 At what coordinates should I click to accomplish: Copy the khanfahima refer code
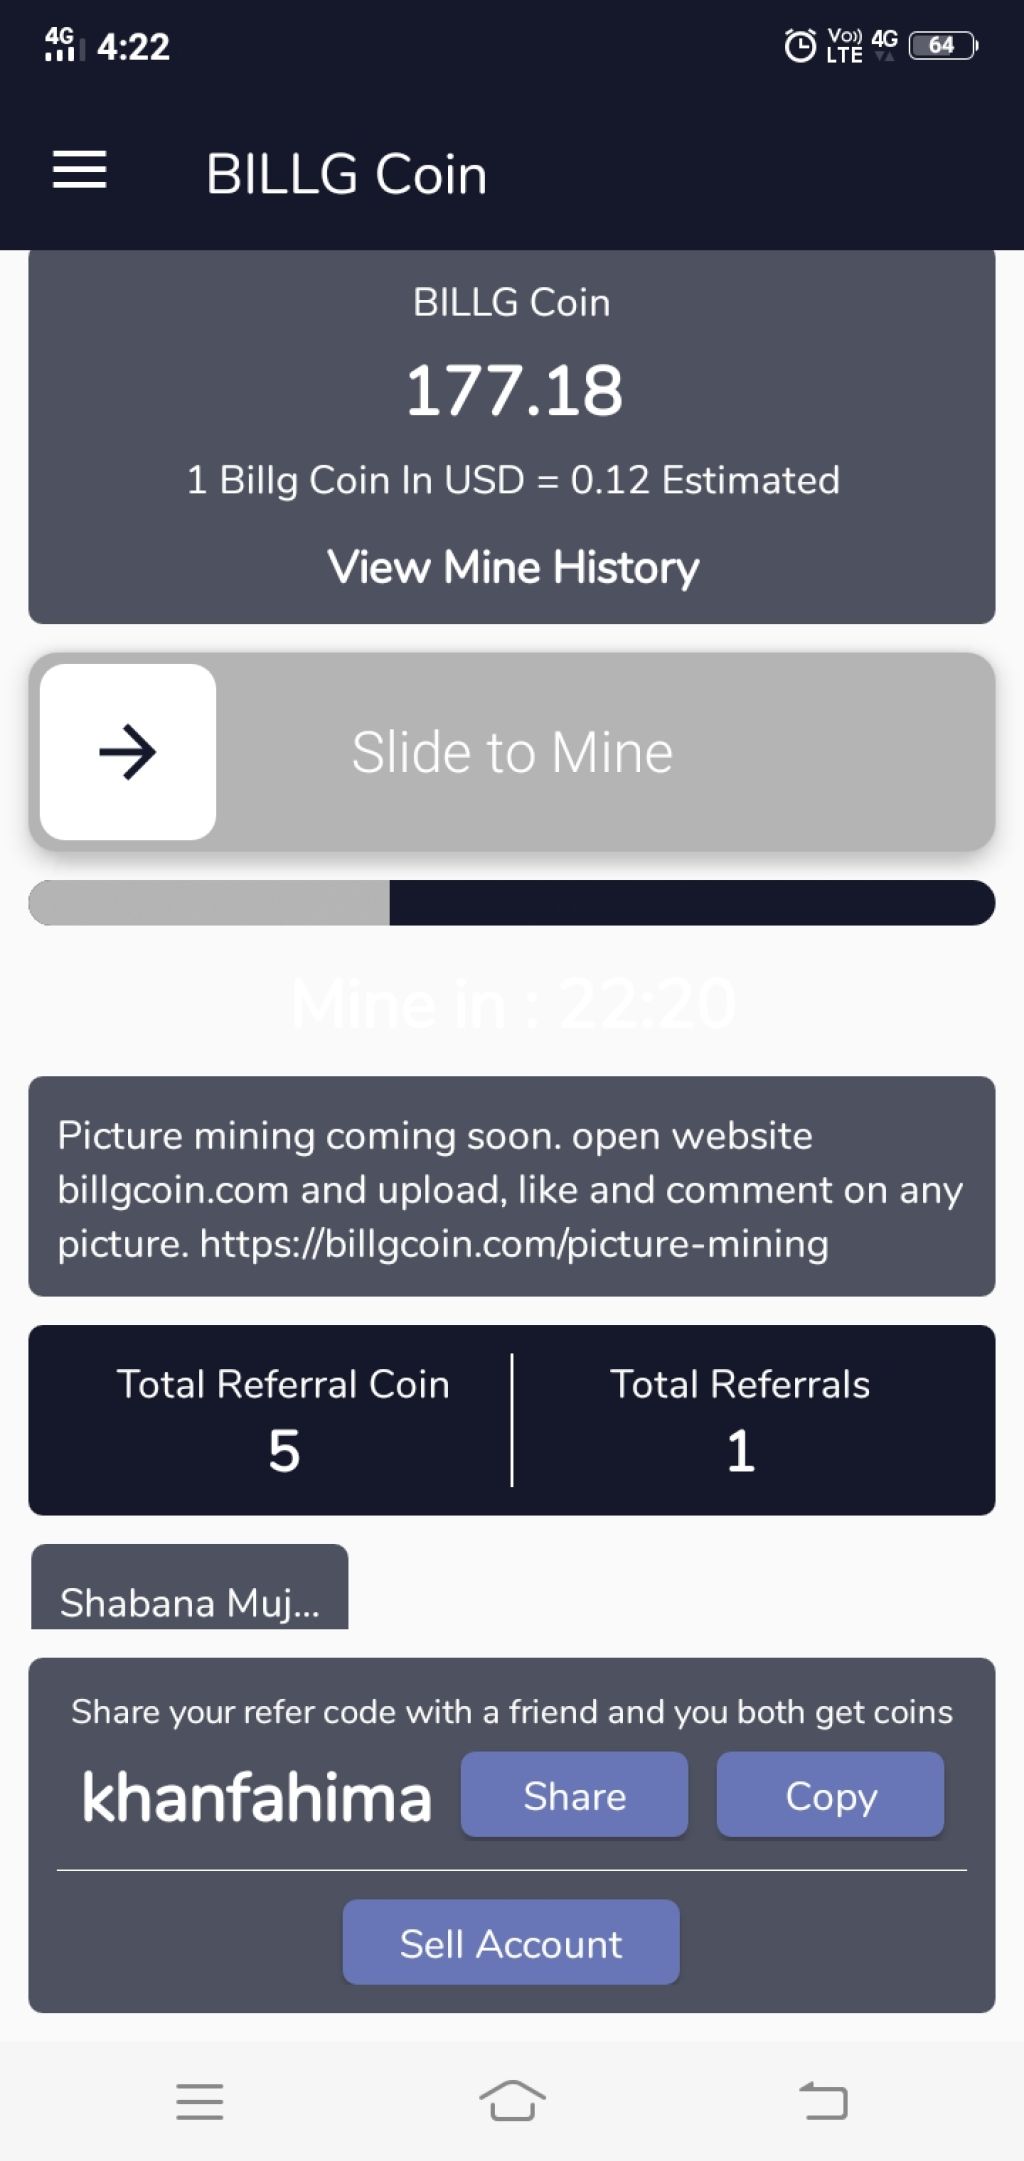click(x=830, y=1795)
